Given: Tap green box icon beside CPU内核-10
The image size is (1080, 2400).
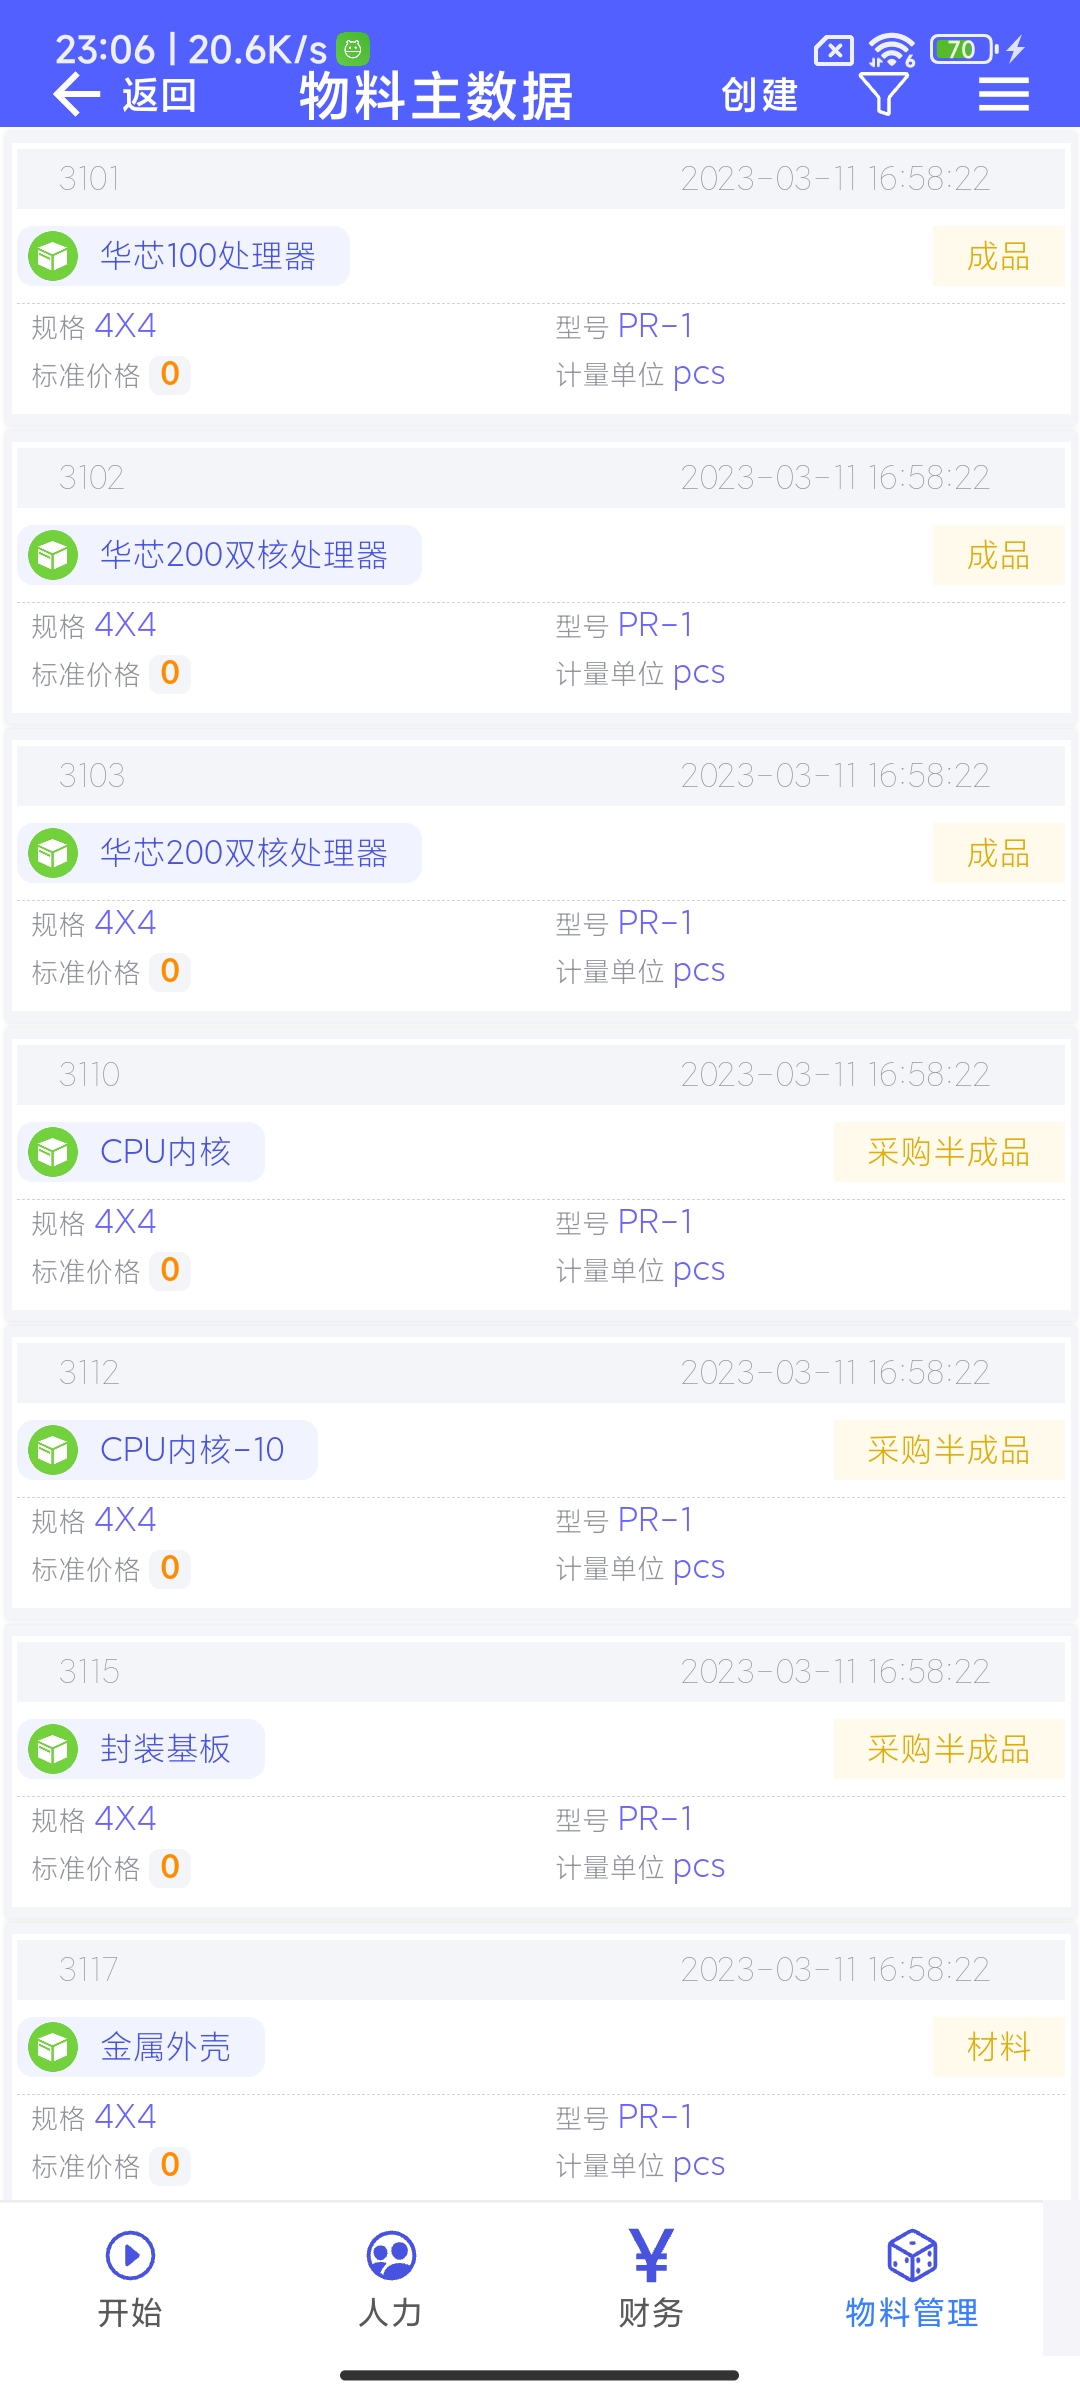Looking at the screenshot, I should 53,1450.
